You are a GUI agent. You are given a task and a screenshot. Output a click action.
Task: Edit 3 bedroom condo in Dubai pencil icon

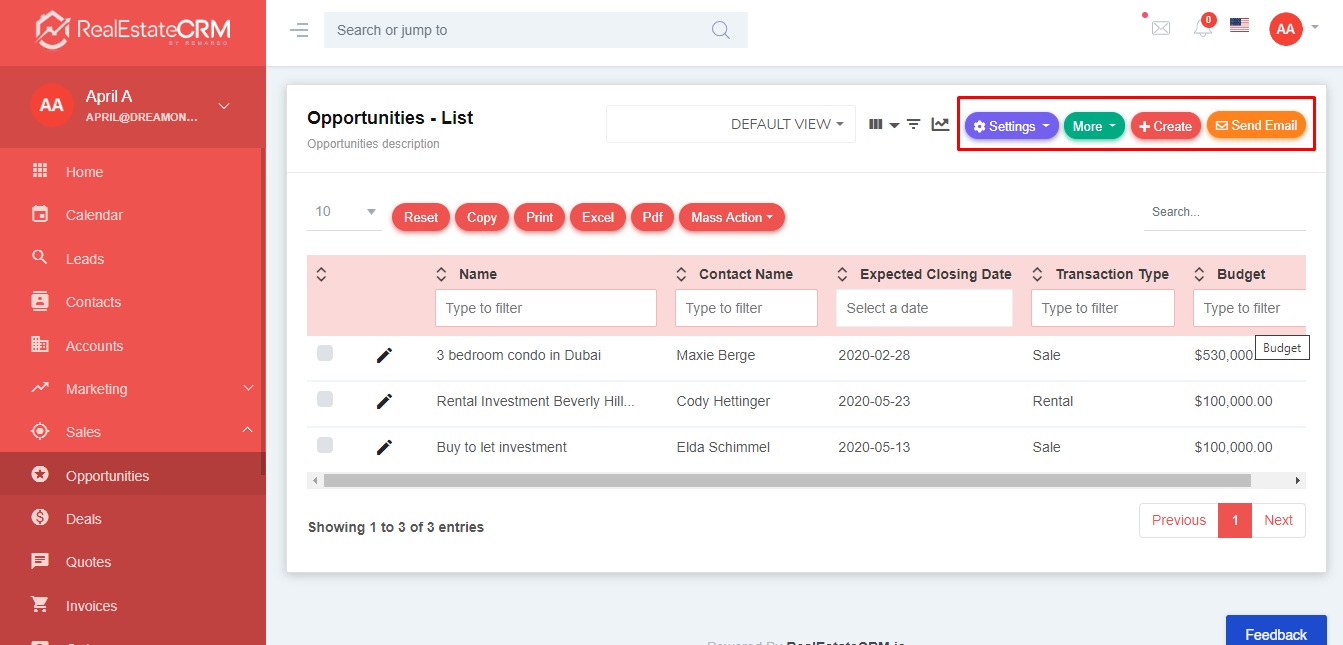[384, 355]
